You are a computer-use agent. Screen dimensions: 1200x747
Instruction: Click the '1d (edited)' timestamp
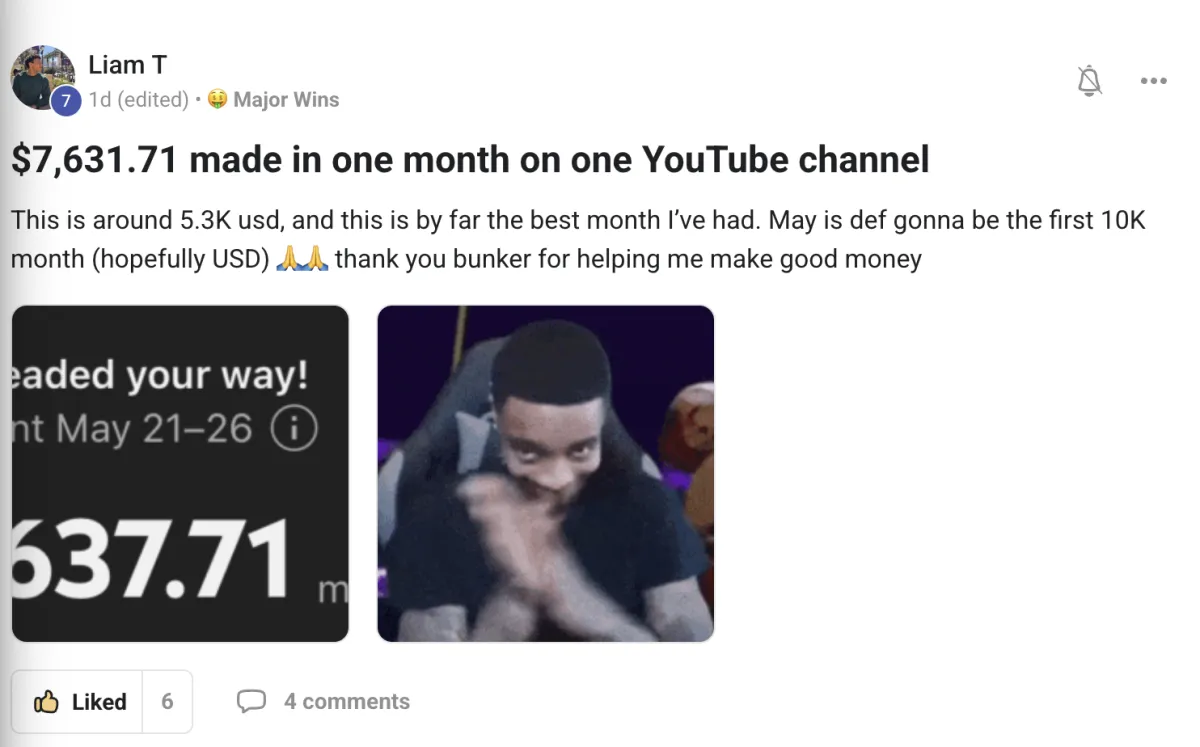click(138, 100)
